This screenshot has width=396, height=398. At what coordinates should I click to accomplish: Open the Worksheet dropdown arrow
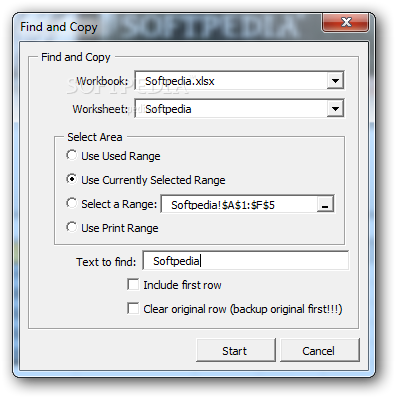tap(335, 109)
